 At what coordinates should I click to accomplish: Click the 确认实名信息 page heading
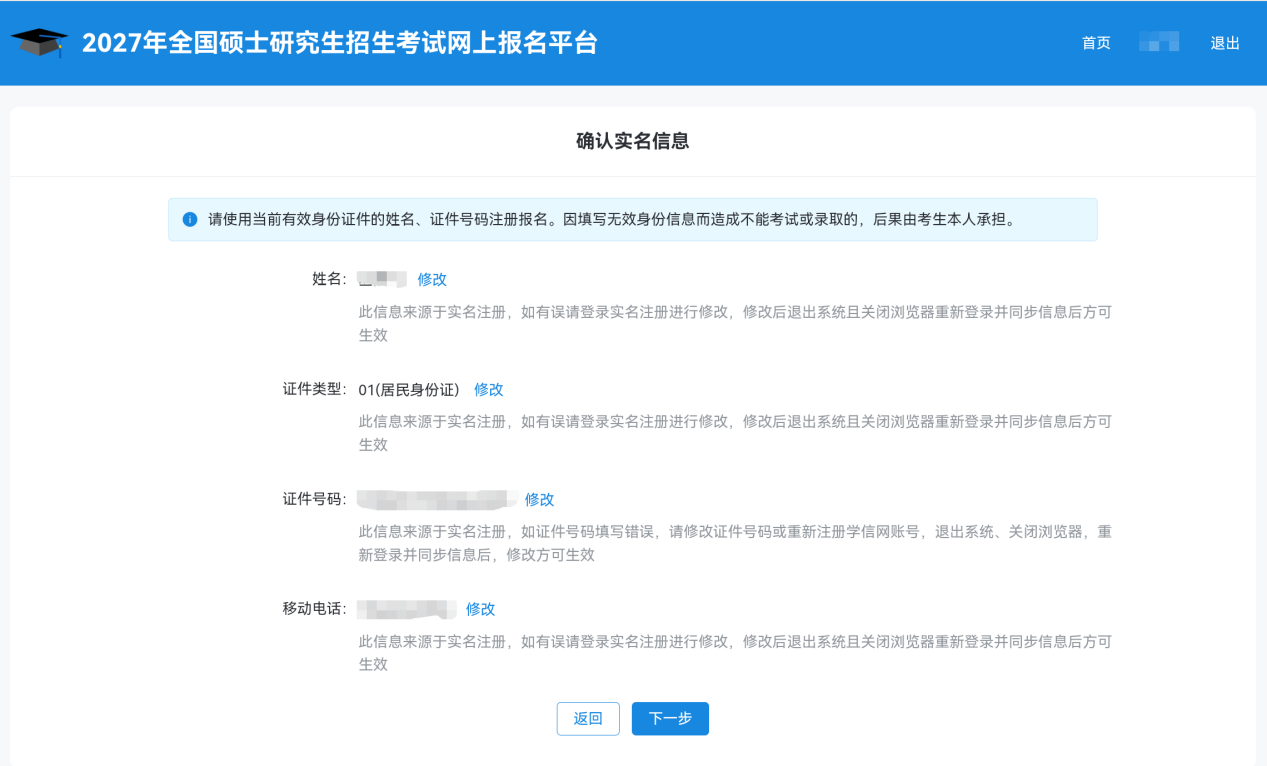pos(633,141)
